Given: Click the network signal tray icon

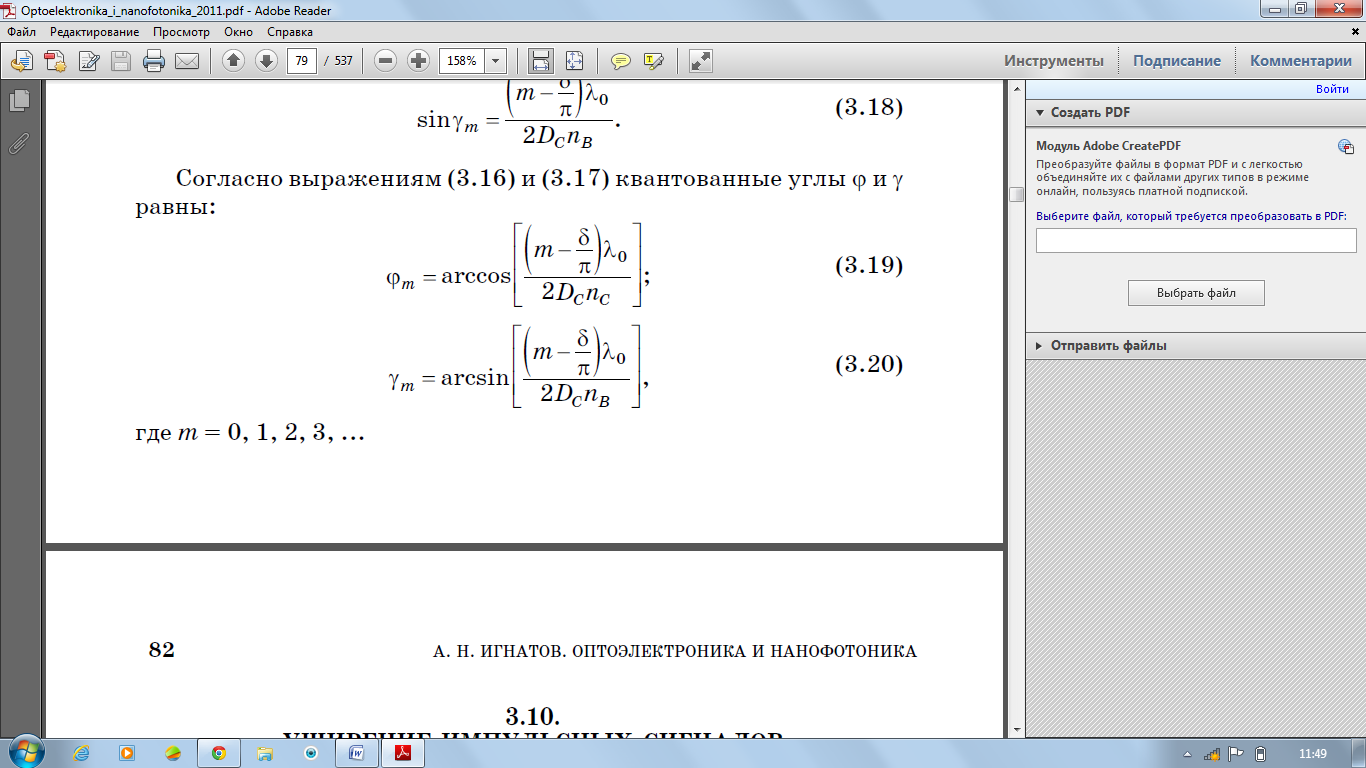Looking at the screenshot, I should click(1211, 754).
